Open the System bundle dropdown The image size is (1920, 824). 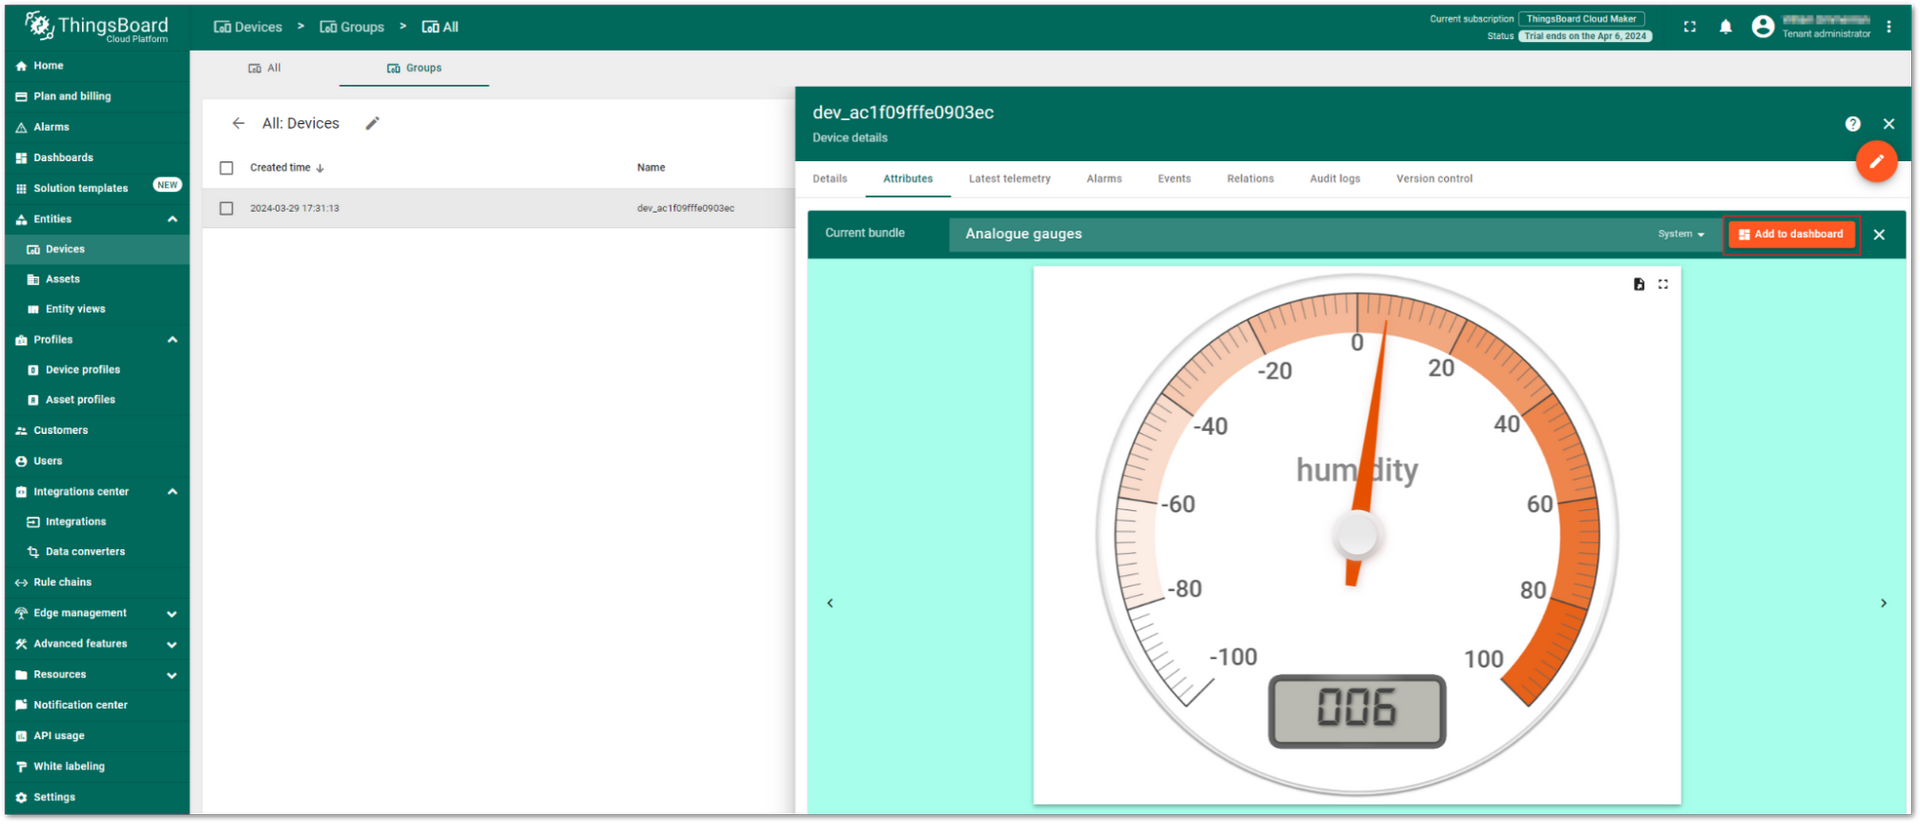1681,234
